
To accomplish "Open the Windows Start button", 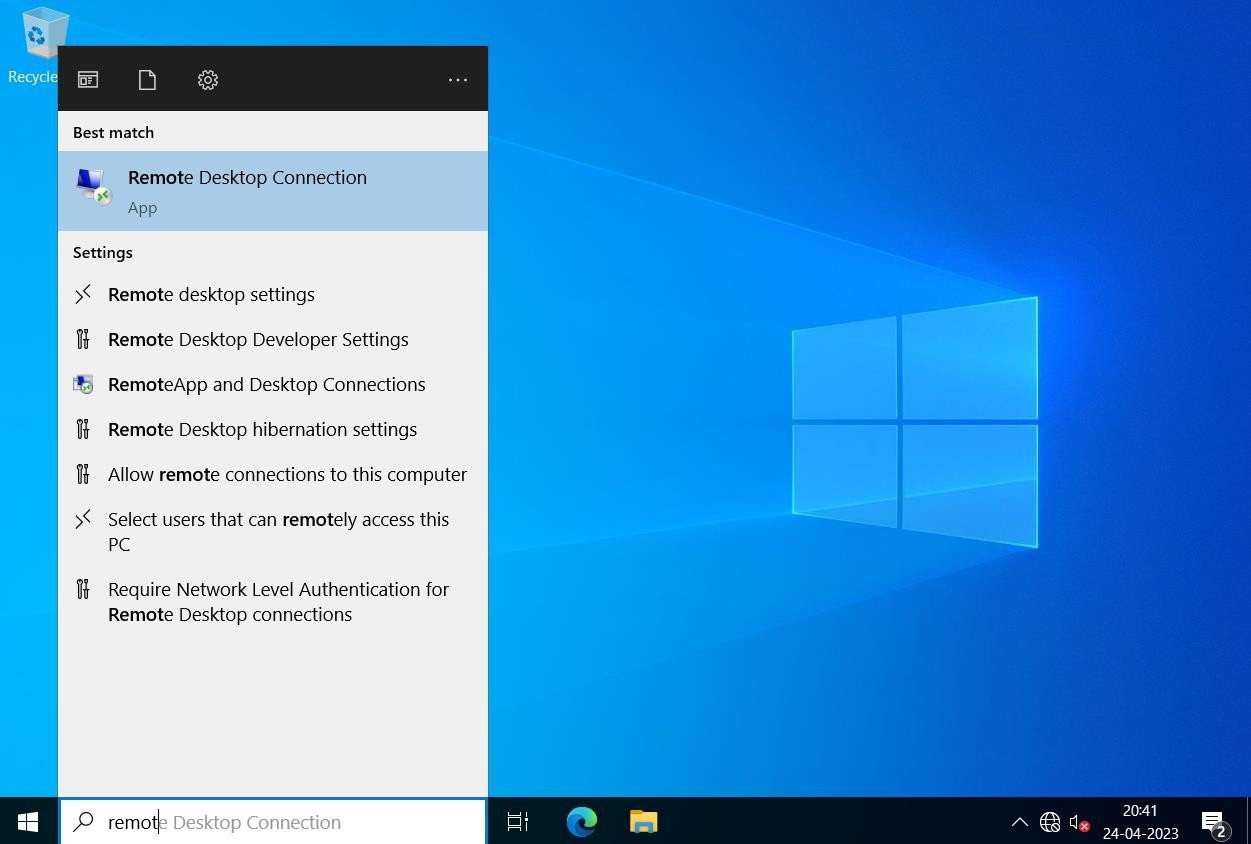I will (x=28, y=822).
